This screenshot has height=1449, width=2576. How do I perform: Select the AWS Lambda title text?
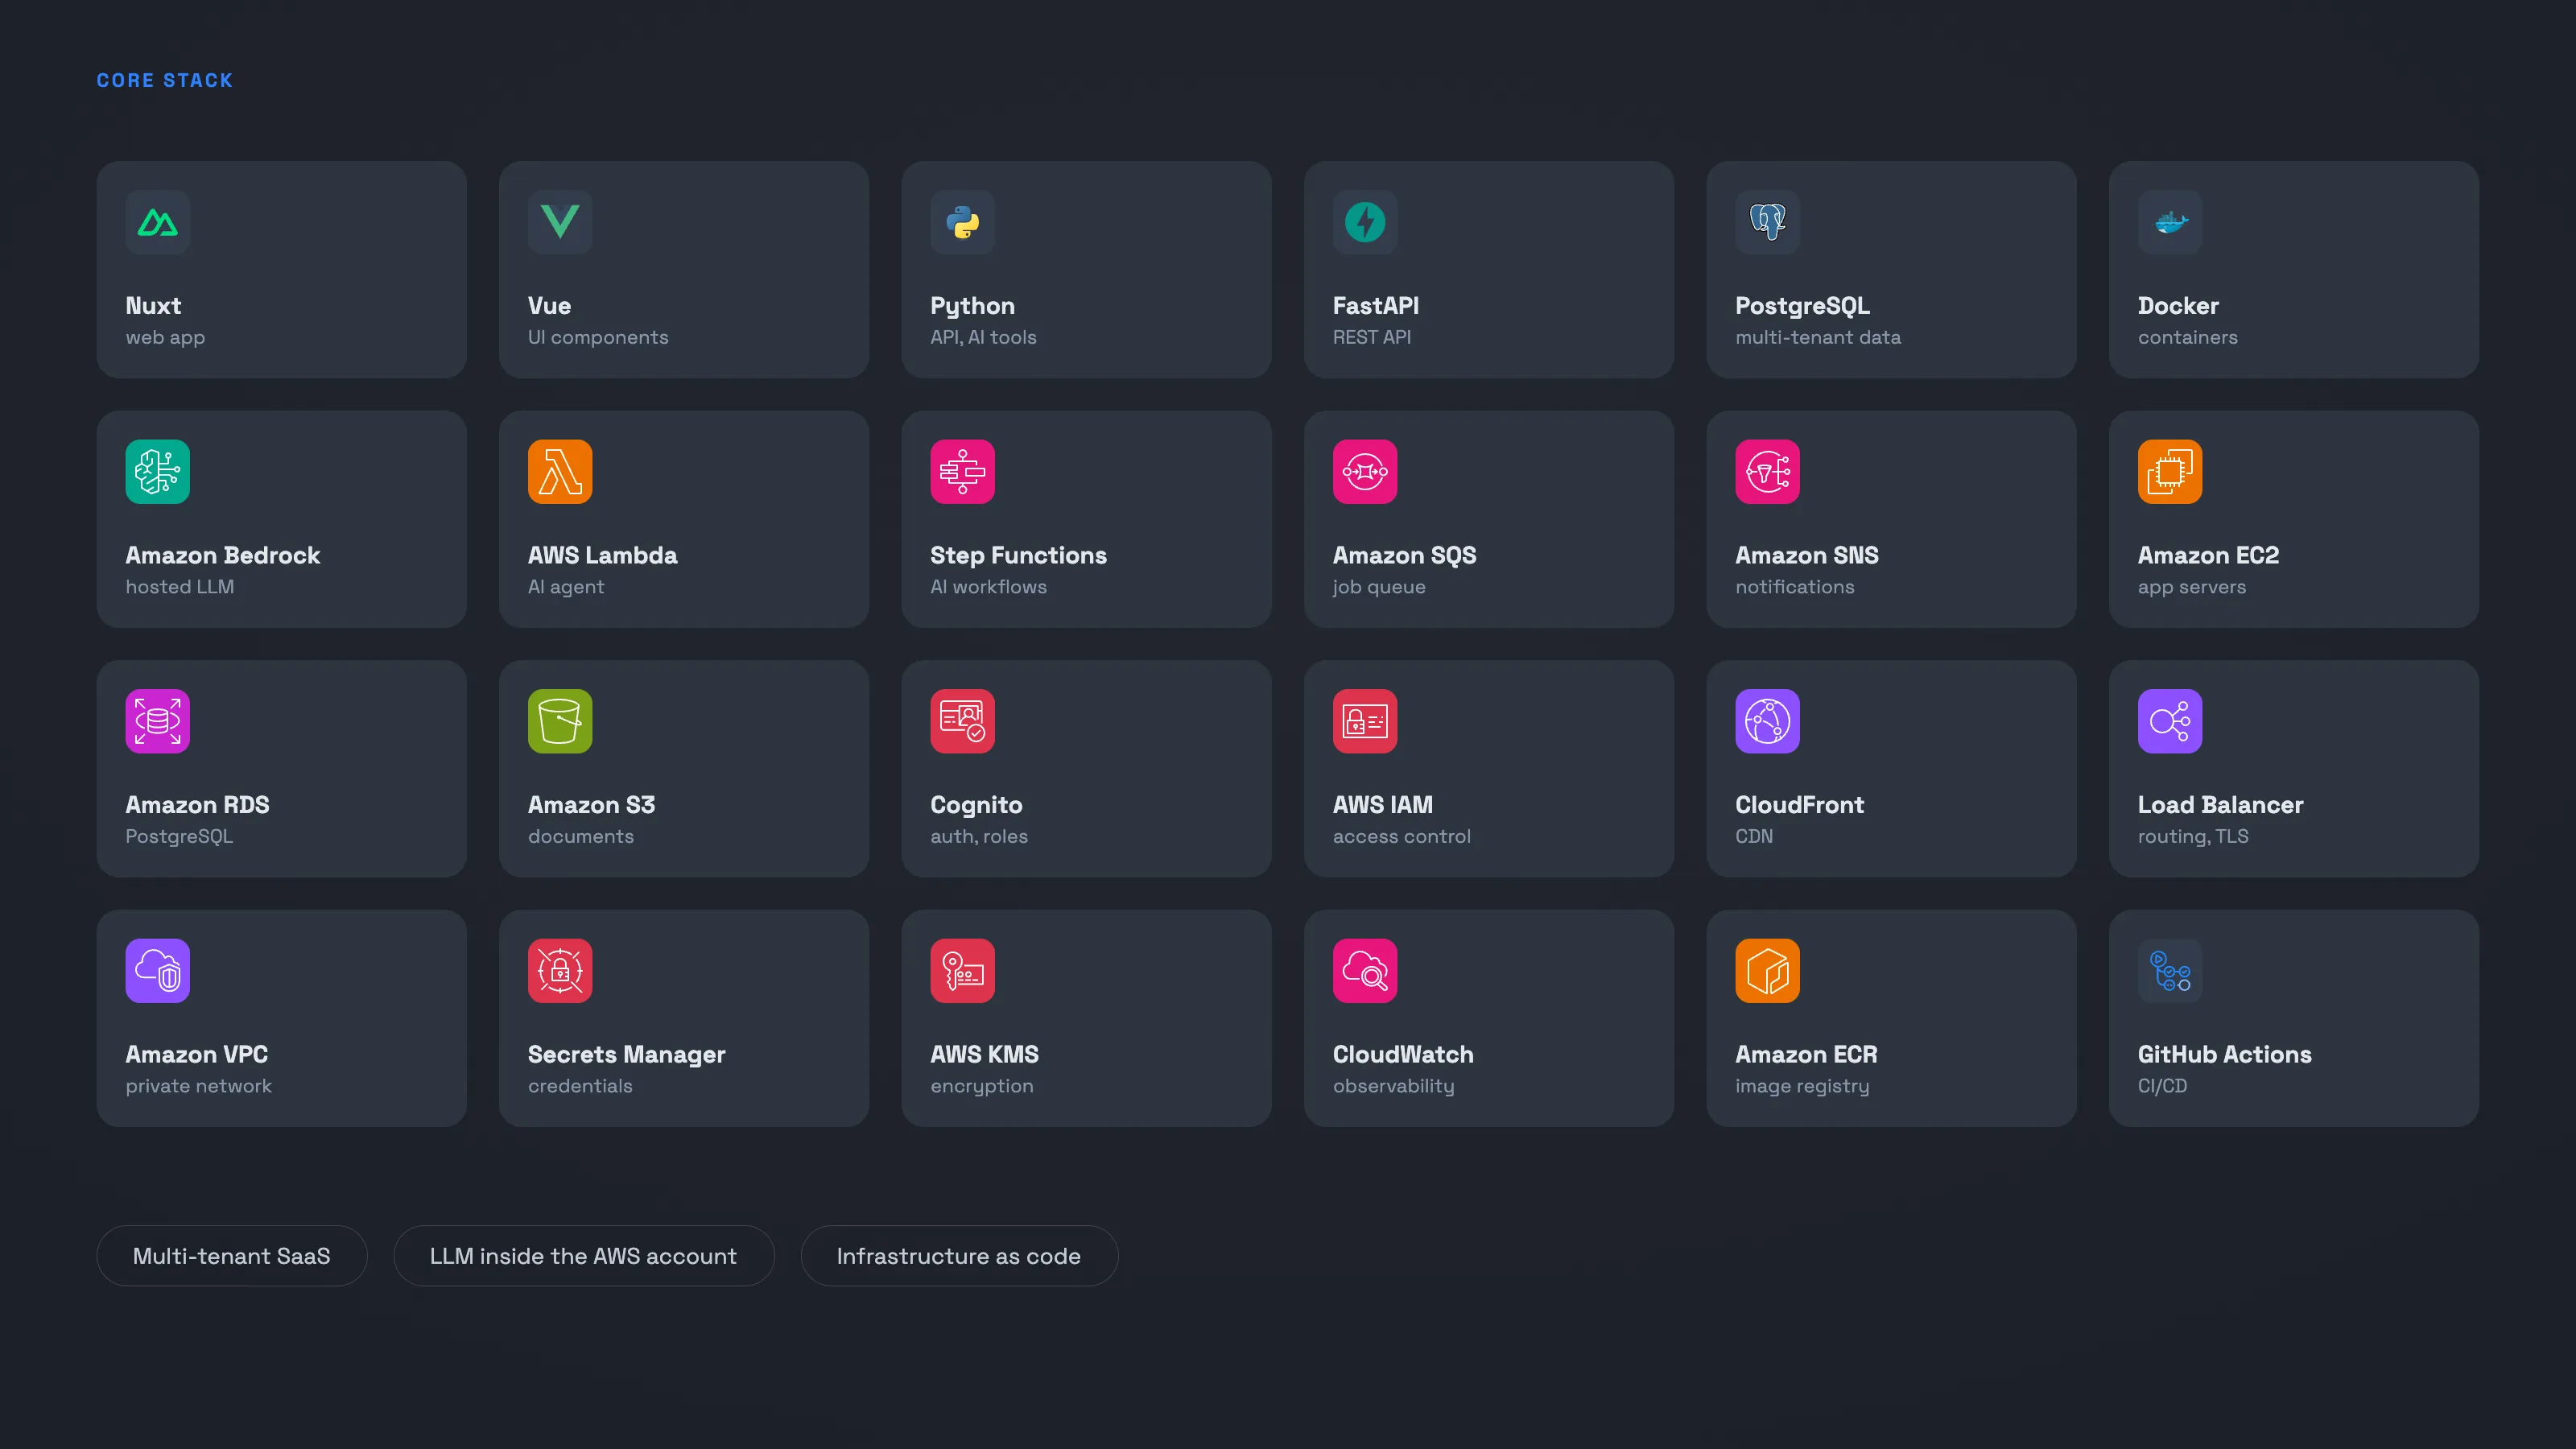tap(602, 555)
